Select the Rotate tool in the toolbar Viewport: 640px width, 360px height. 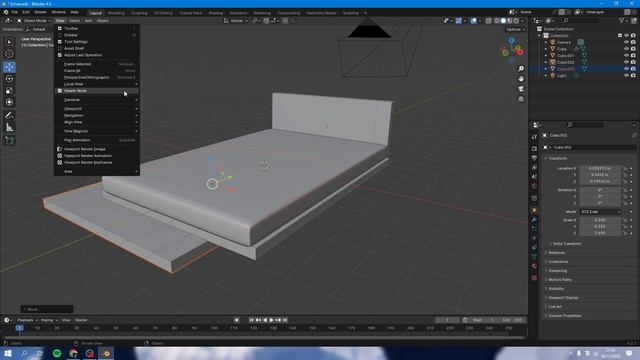click(x=9, y=78)
